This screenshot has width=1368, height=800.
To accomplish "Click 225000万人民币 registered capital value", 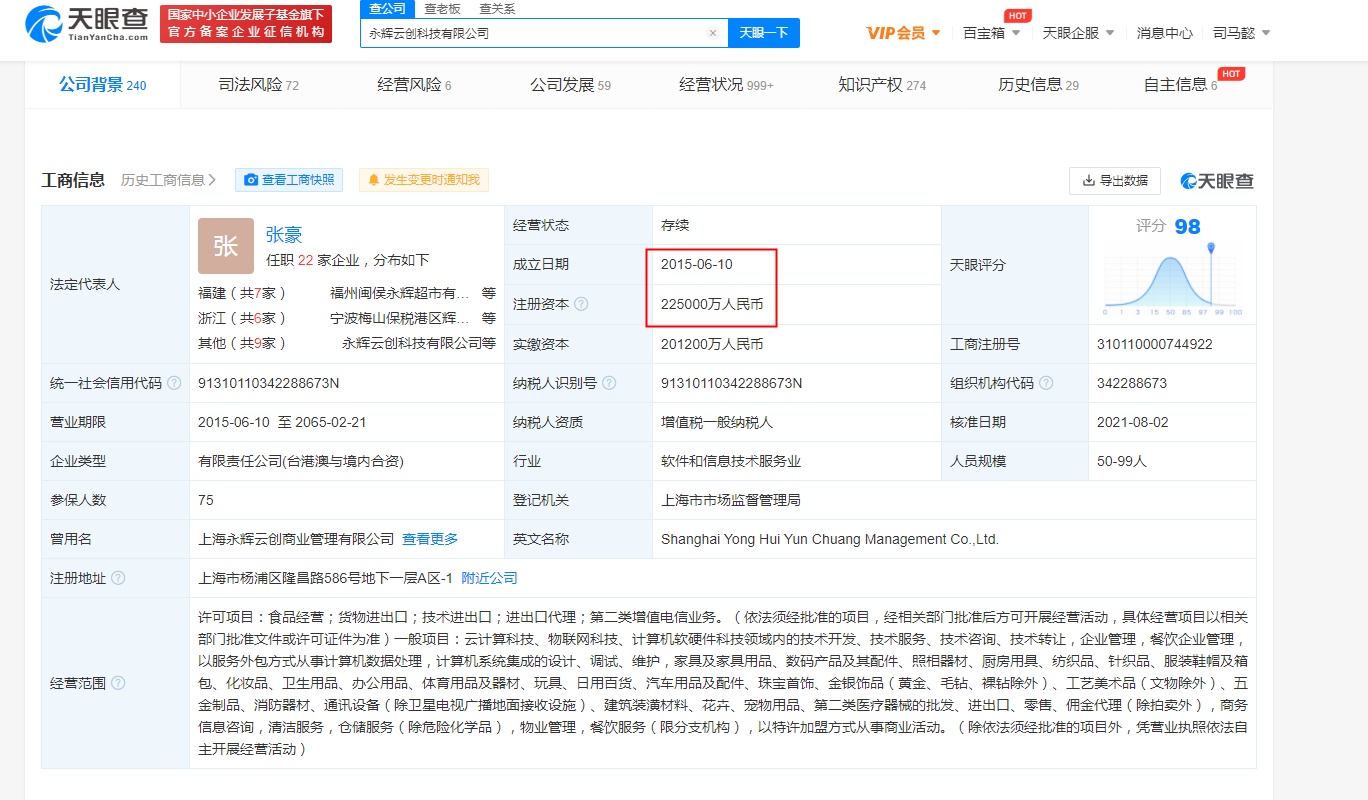I will coord(712,304).
